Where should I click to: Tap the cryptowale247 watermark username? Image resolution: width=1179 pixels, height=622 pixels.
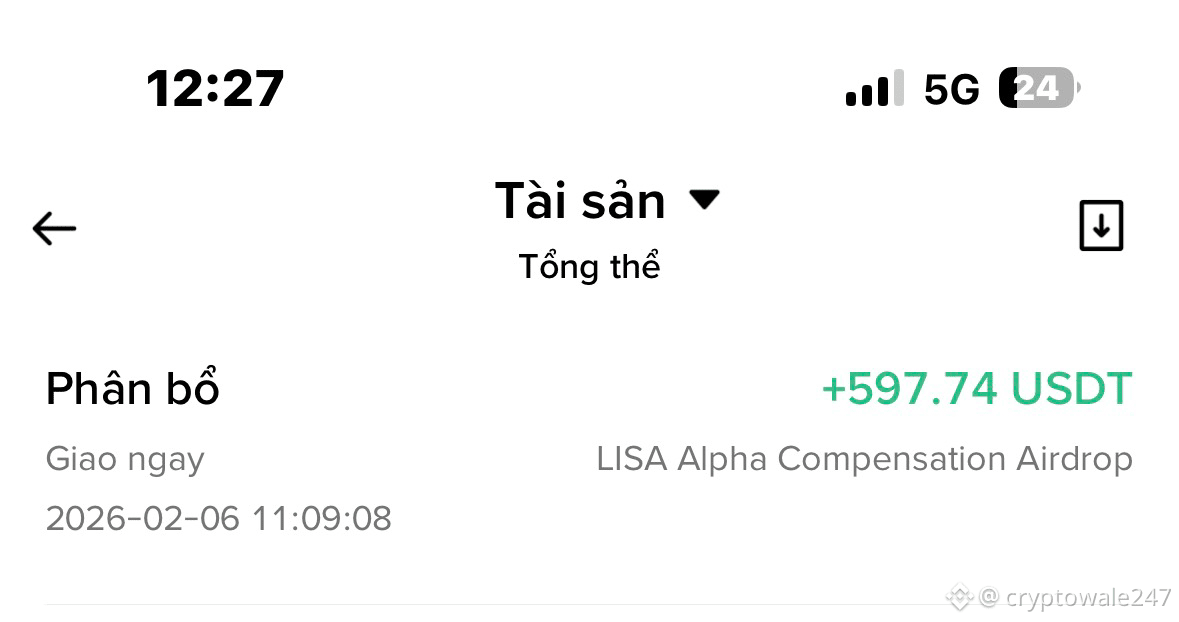click(x=1088, y=597)
